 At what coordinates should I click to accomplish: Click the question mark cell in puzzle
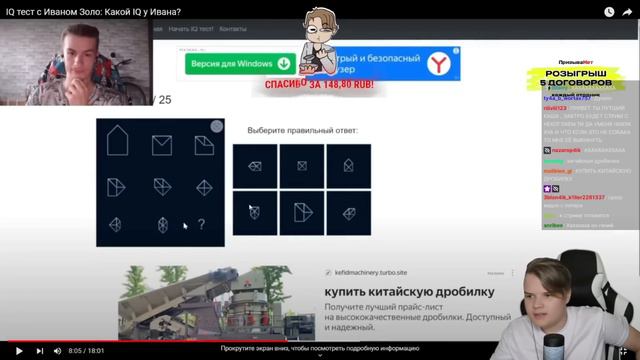[x=202, y=224]
